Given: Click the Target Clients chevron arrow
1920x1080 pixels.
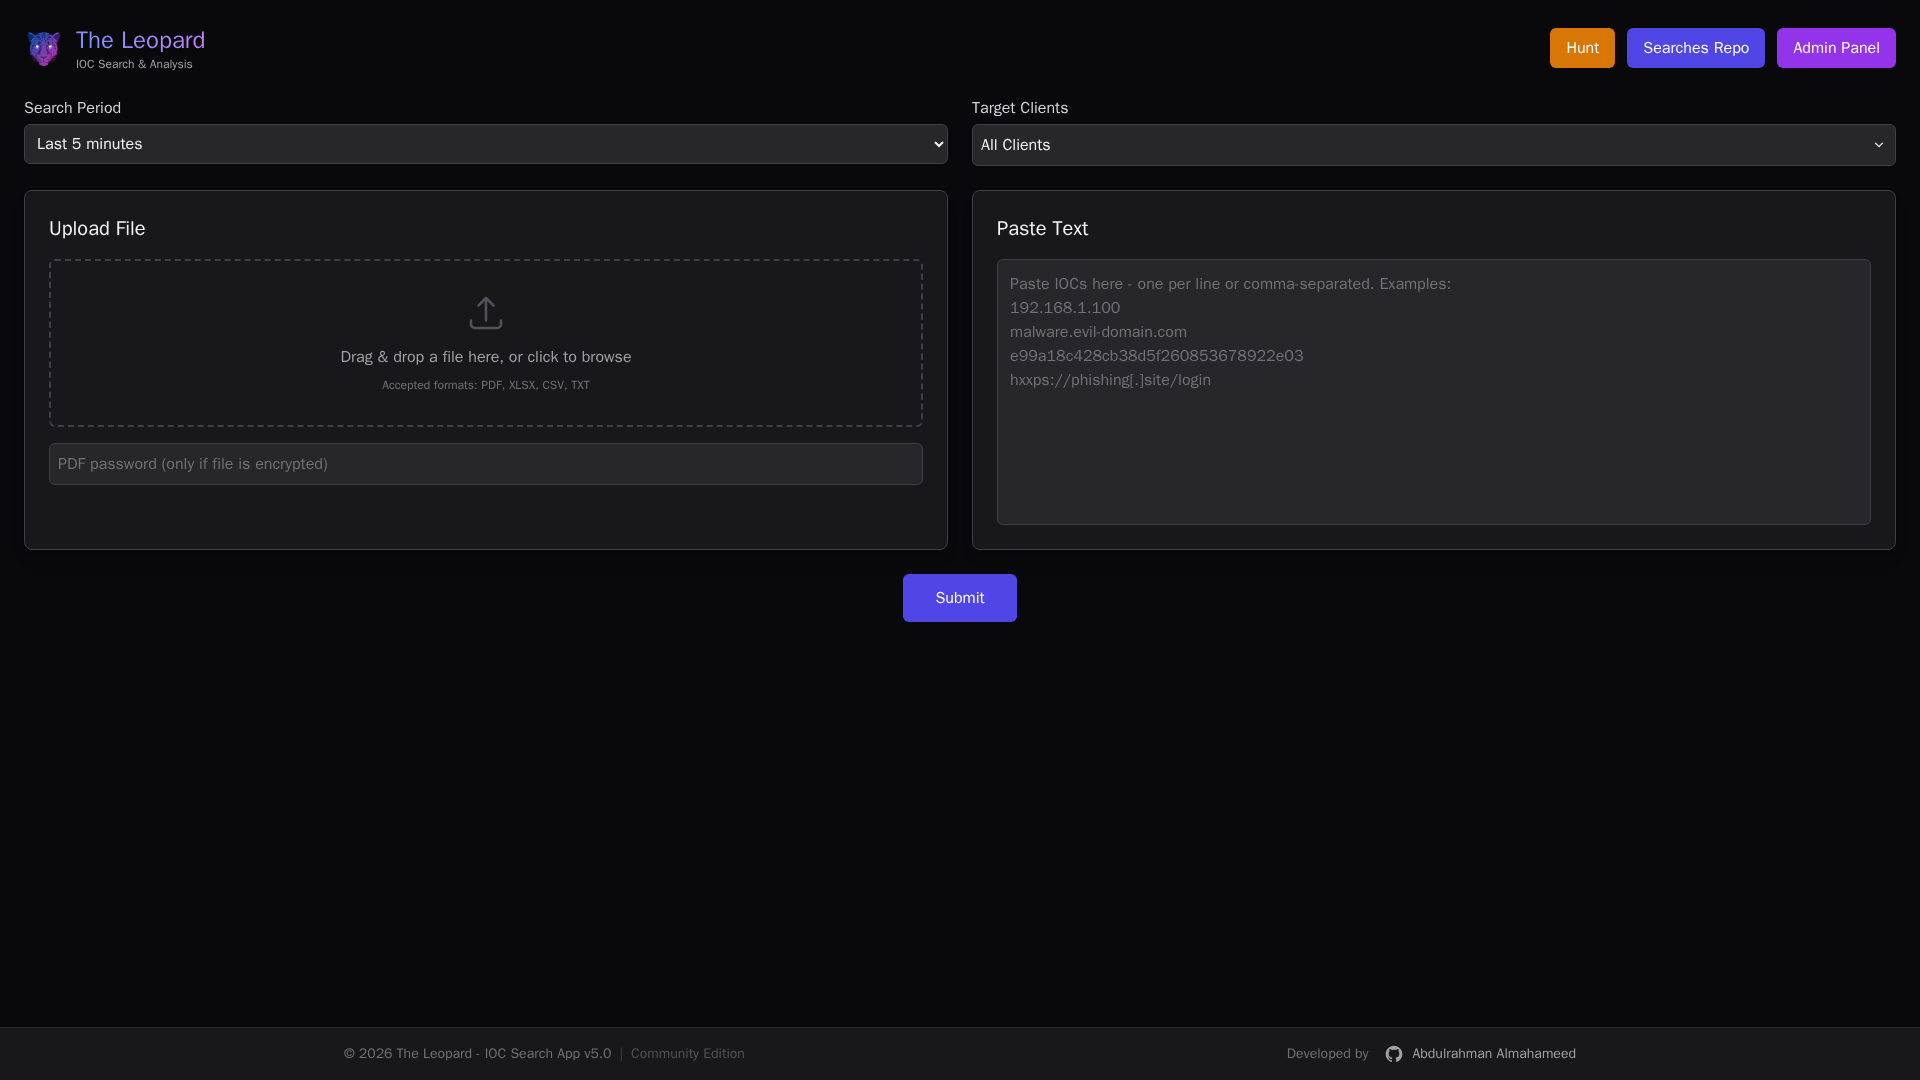Looking at the screenshot, I should [x=1878, y=145].
